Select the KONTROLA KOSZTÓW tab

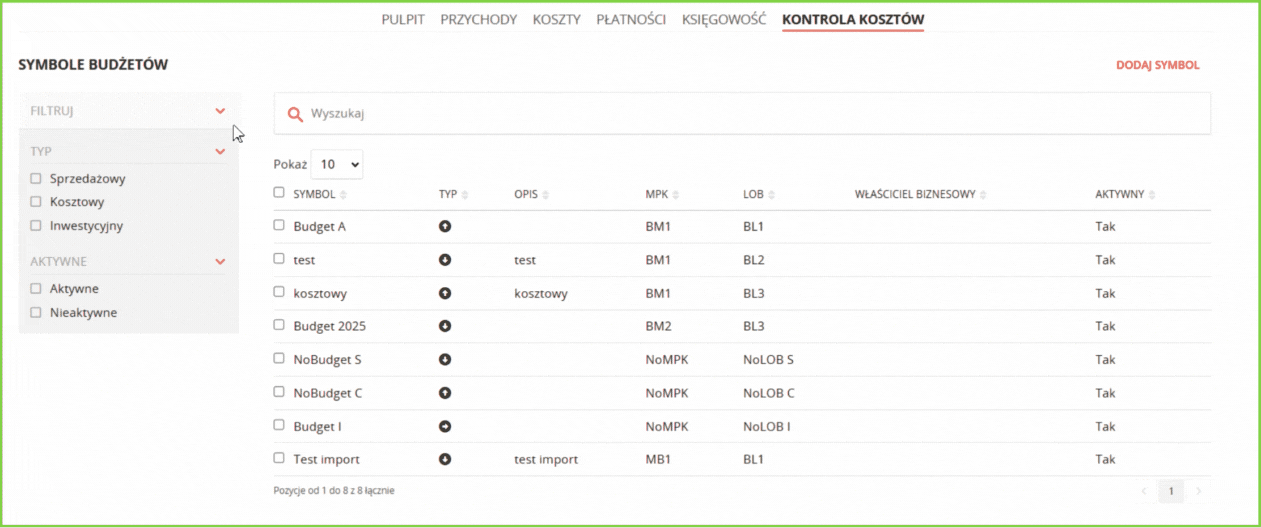click(853, 19)
